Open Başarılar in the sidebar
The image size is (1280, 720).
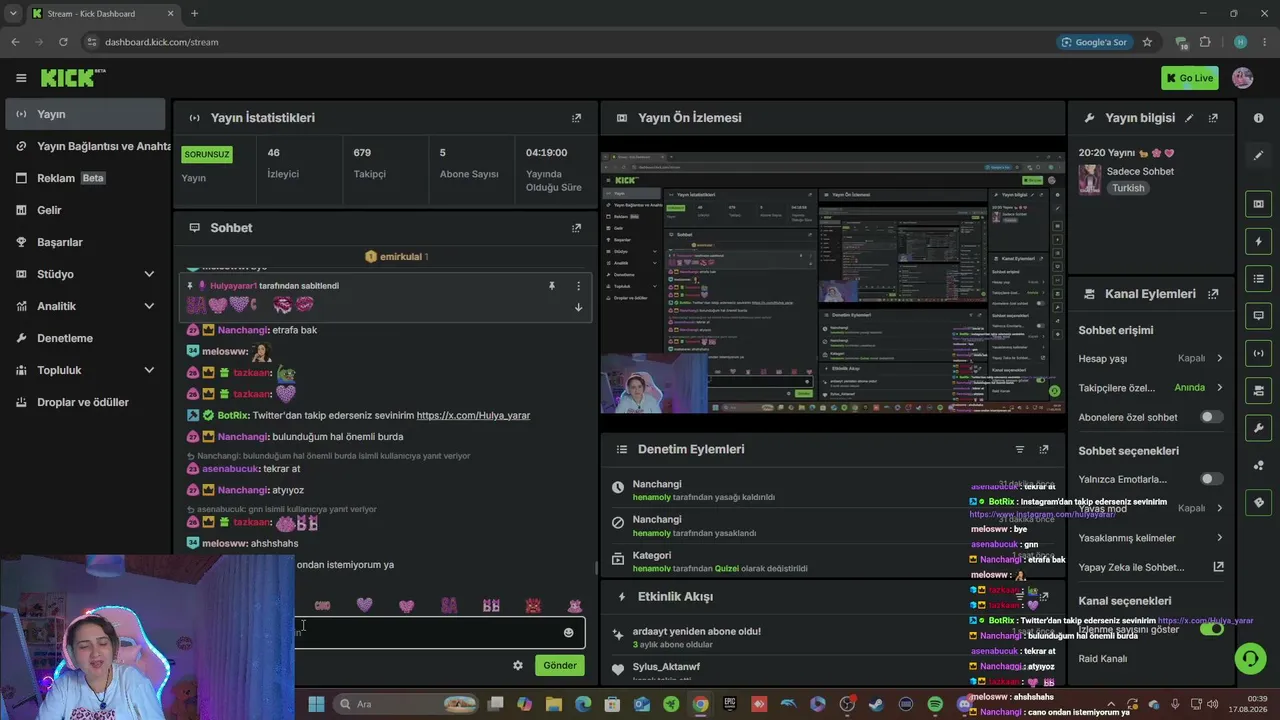[x=85, y=242]
